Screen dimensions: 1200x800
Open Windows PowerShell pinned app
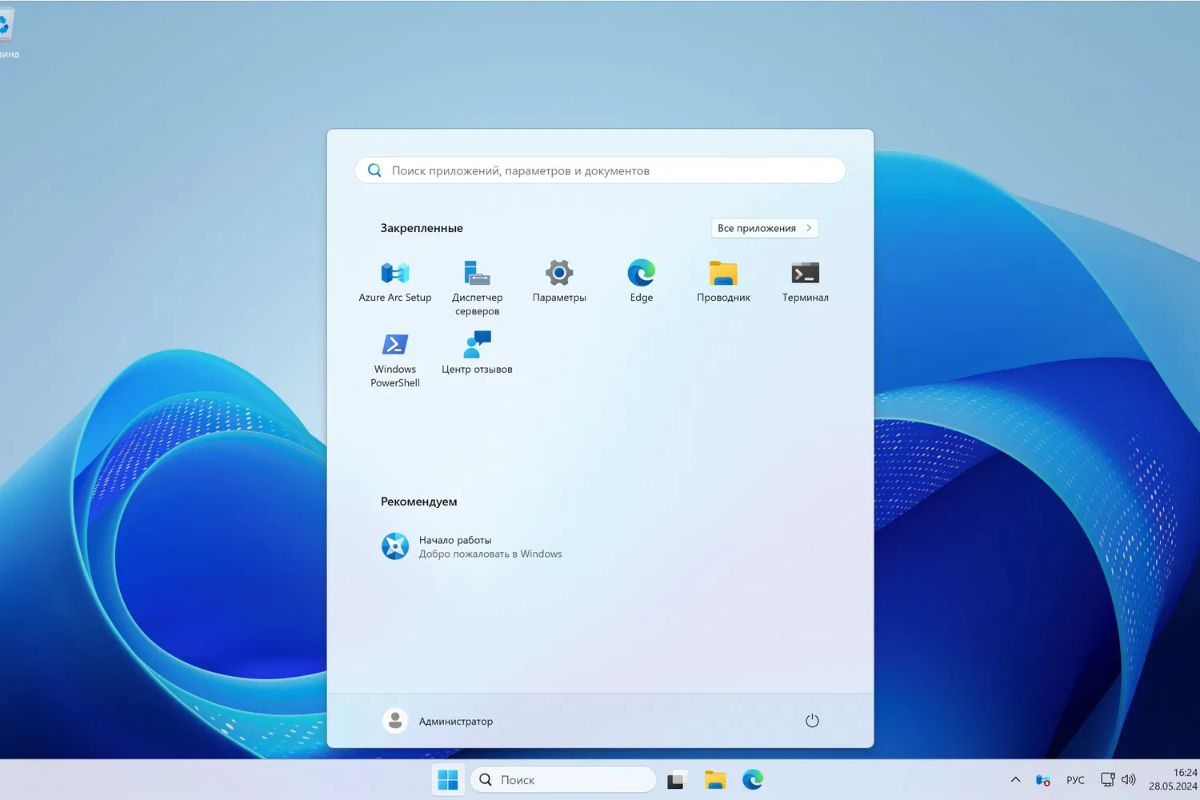(395, 360)
